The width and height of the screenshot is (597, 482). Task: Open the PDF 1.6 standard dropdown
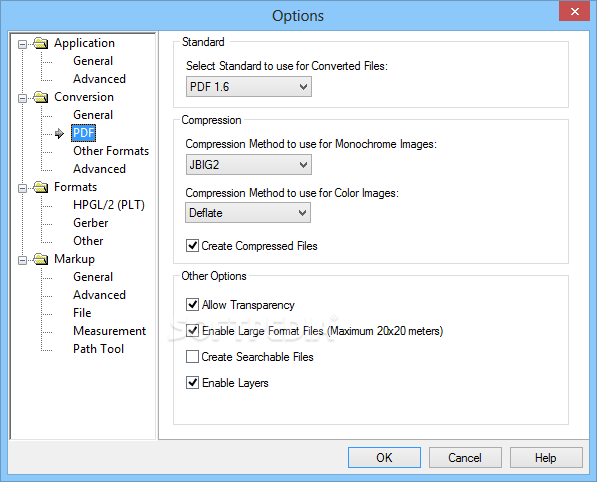click(249, 86)
